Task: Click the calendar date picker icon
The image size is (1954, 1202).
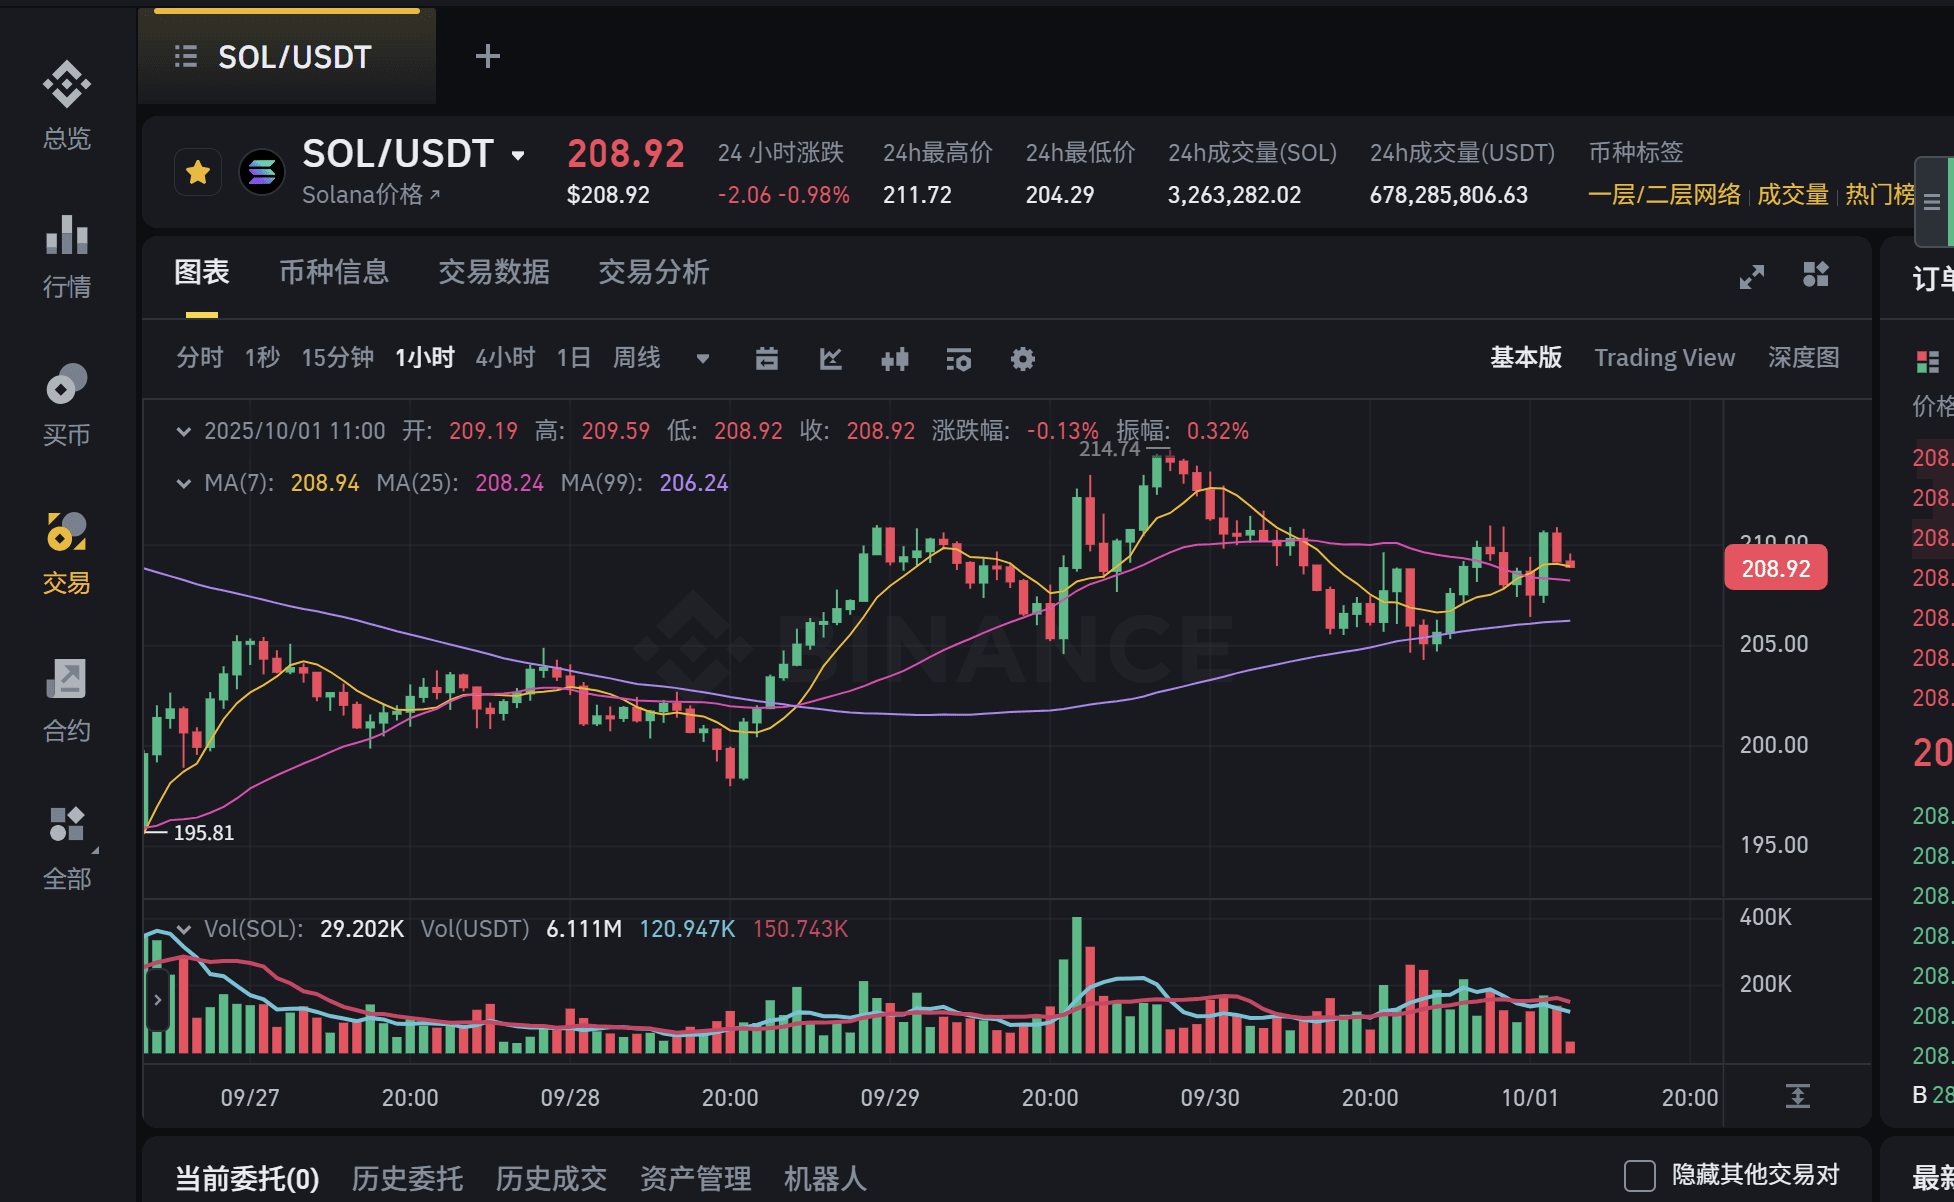Action: [x=767, y=359]
